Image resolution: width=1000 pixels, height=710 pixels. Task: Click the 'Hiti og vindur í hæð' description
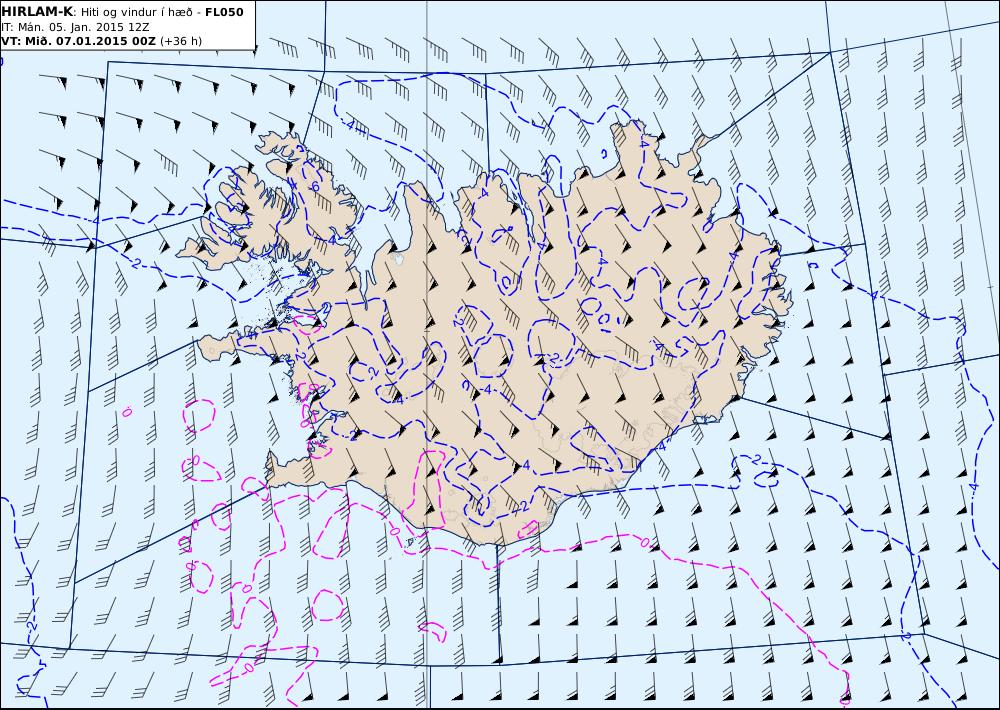pyautogui.click(x=136, y=13)
